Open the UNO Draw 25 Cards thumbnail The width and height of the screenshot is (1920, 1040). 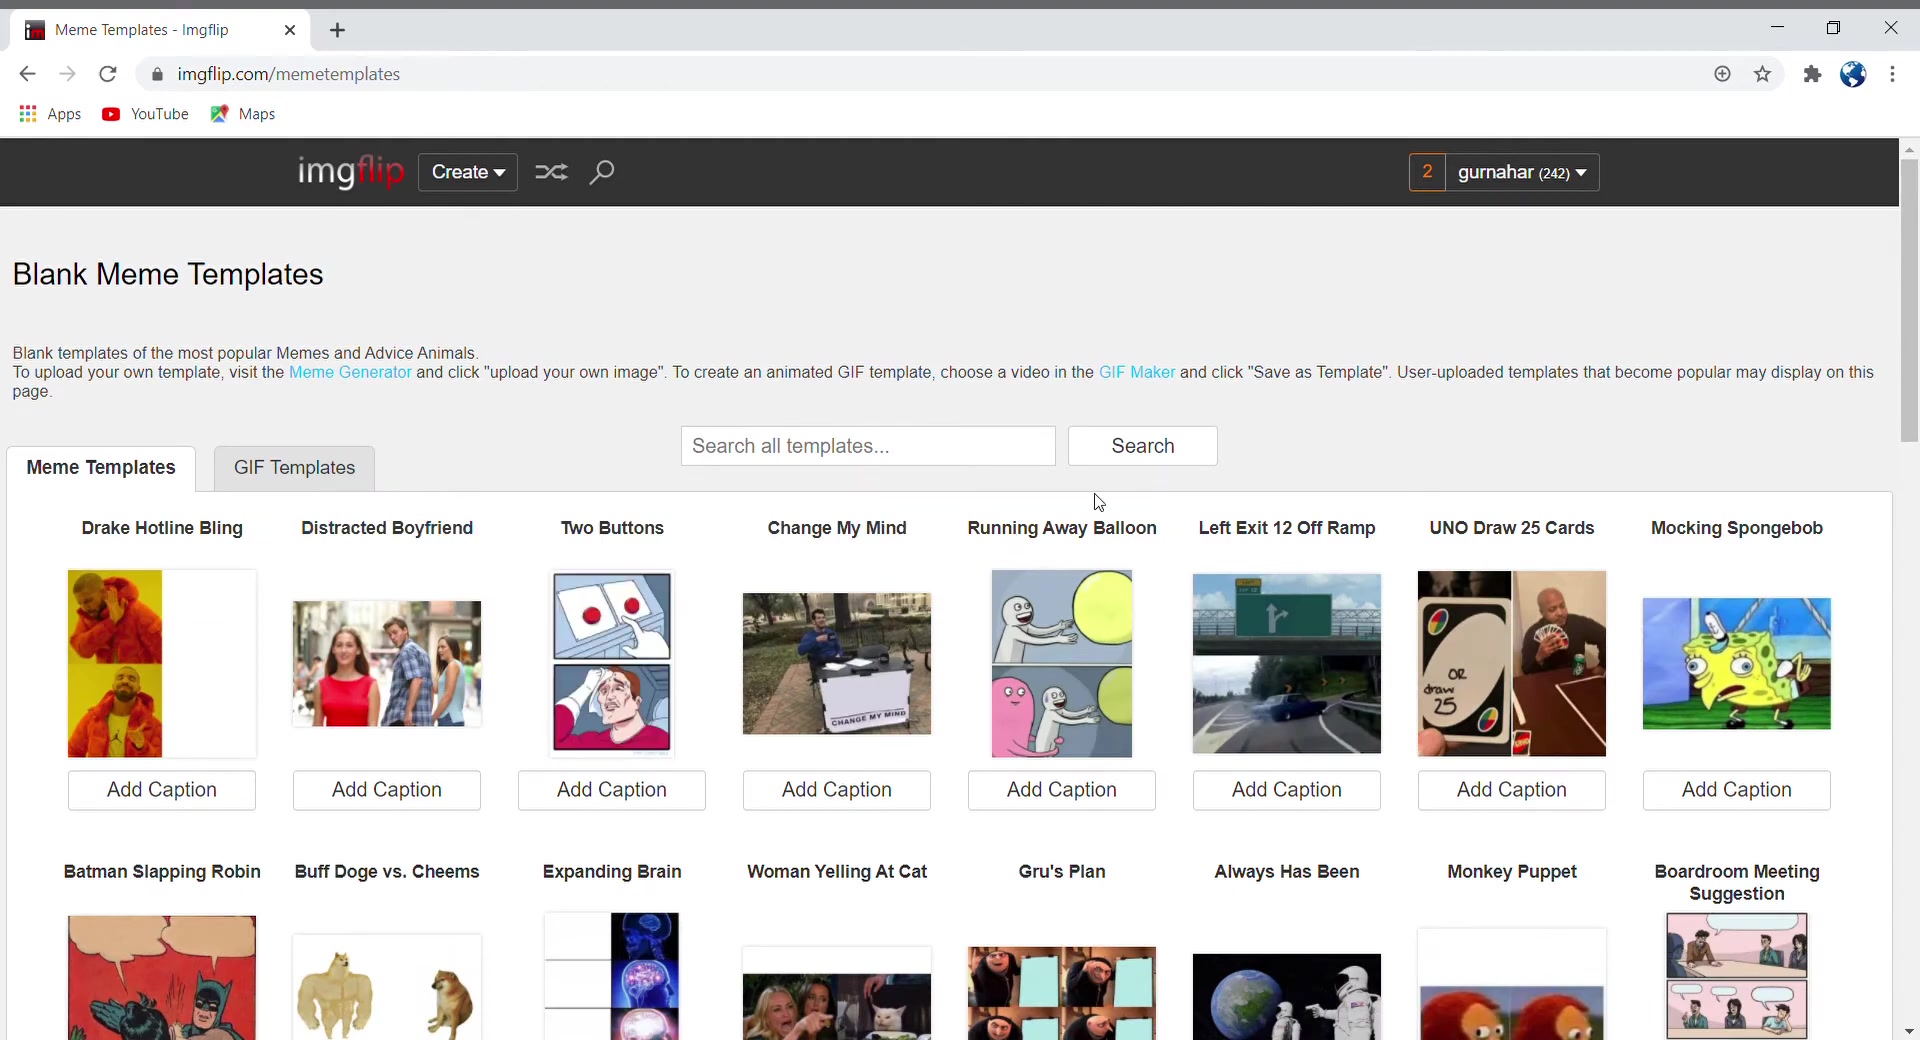click(1512, 664)
